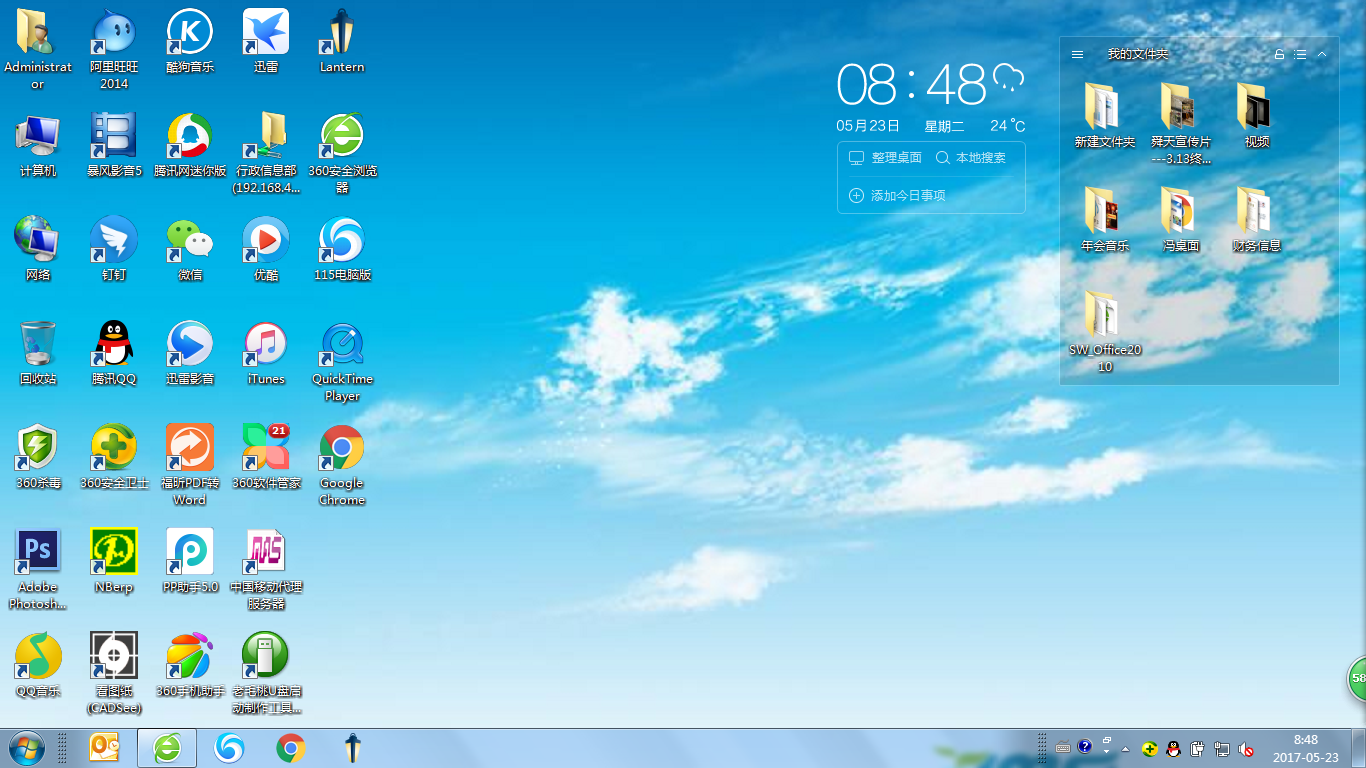This screenshot has width=1366, height=768.
Task: Collapse the 我的文件夹 panel with the chevron
Action: pos(1322,54)
